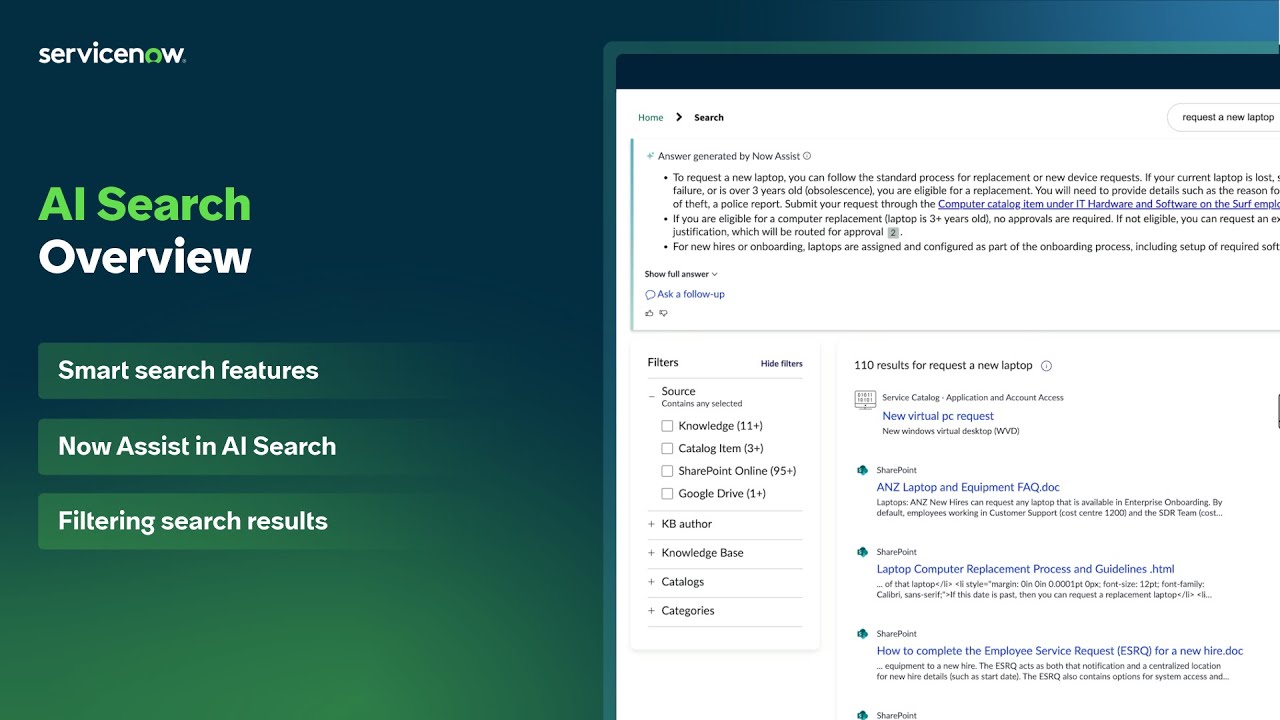Click the Service Catalog item icon
Image resolution: width=1280 pixels, height=720 pixels.
(x=864, y=399)
